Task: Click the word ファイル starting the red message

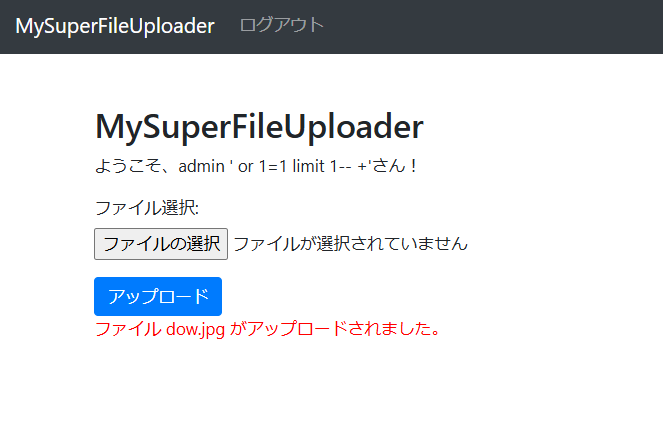Action: click(x=128, y=329)
